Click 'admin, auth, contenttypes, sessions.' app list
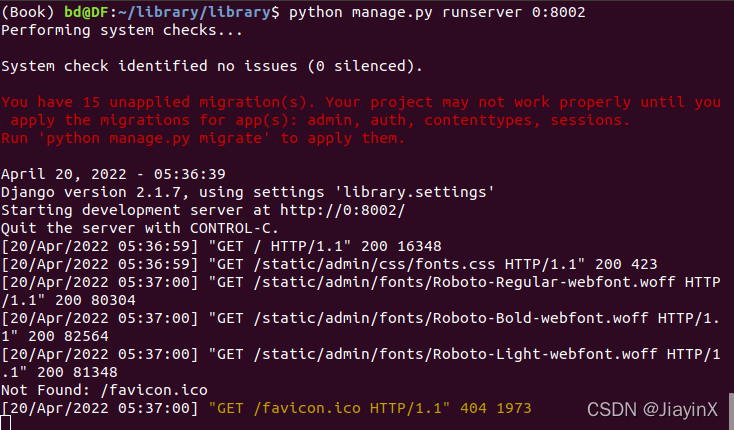The height and width of the screenshot is (430, 734). (468, 120)
